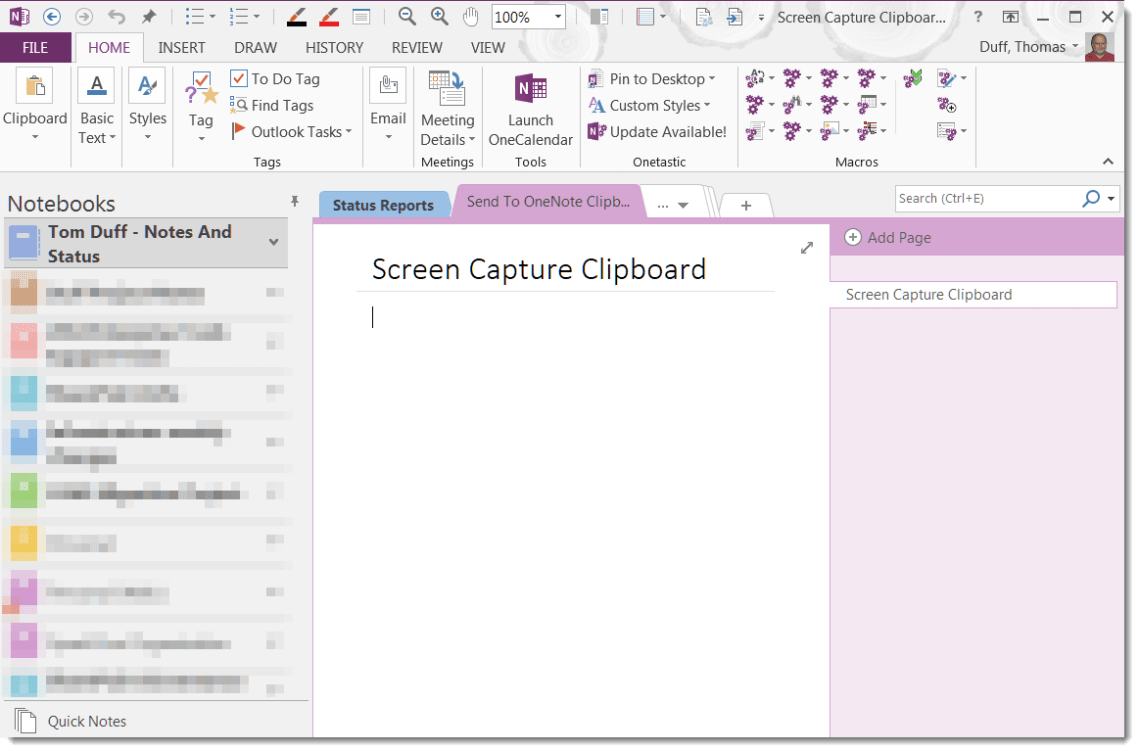
Task: Enable the To Do Tag checkbox
Action: click(x=238, y=78)
